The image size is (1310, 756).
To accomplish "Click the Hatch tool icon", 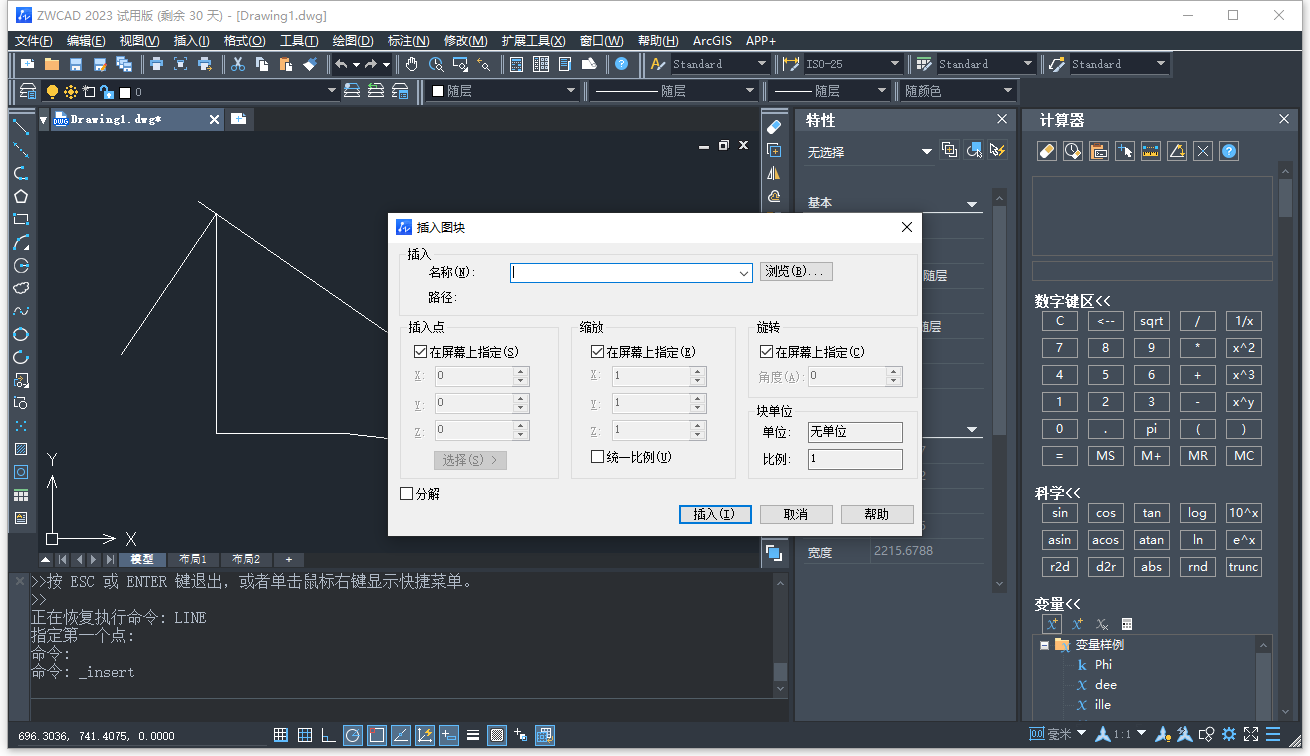I will pos(20,449).
